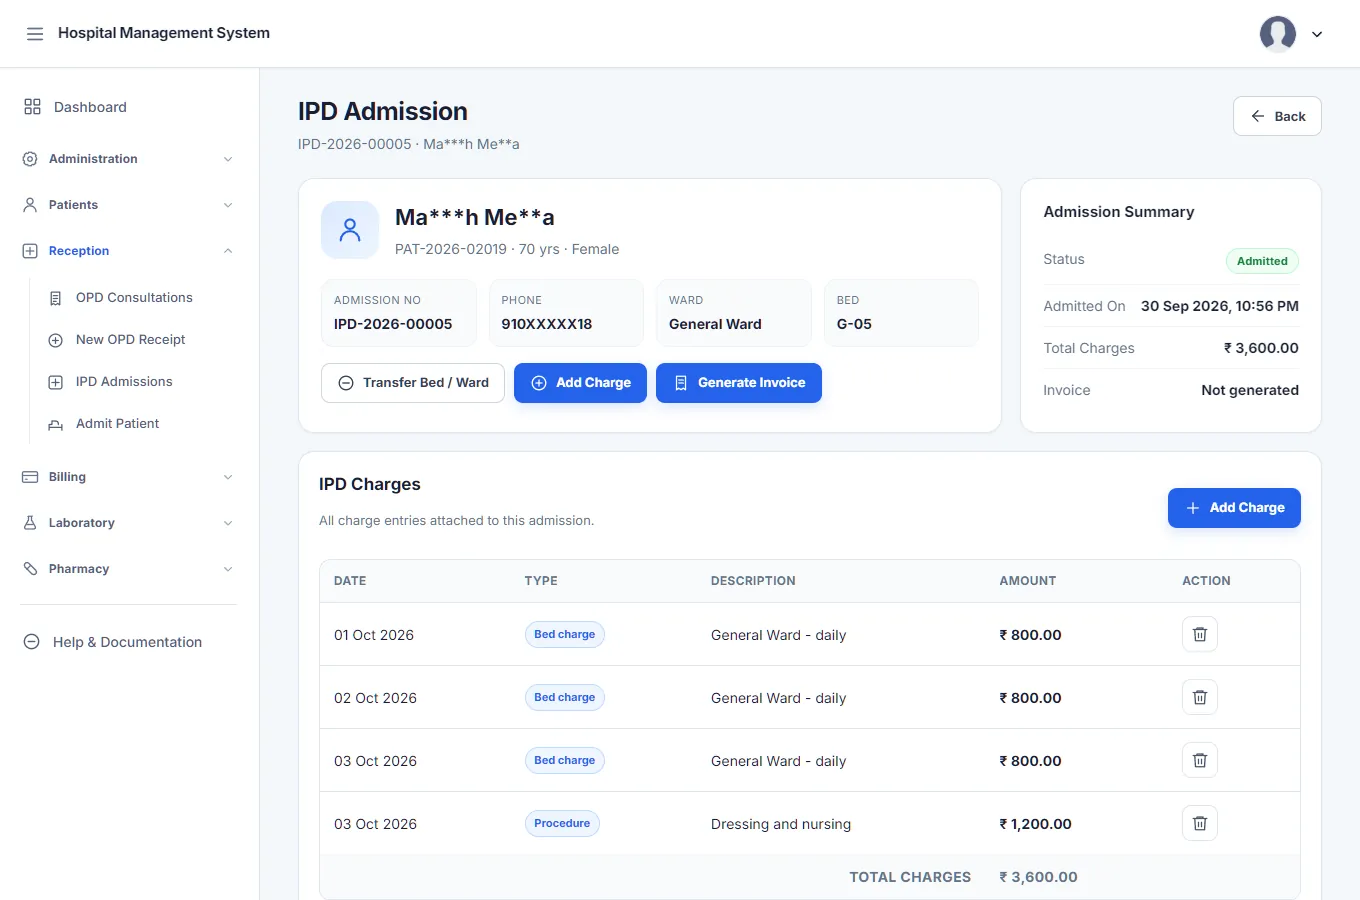Delete the 03 Oct 2026 bed charge

pyautogui.click(x=1200, y=760)
